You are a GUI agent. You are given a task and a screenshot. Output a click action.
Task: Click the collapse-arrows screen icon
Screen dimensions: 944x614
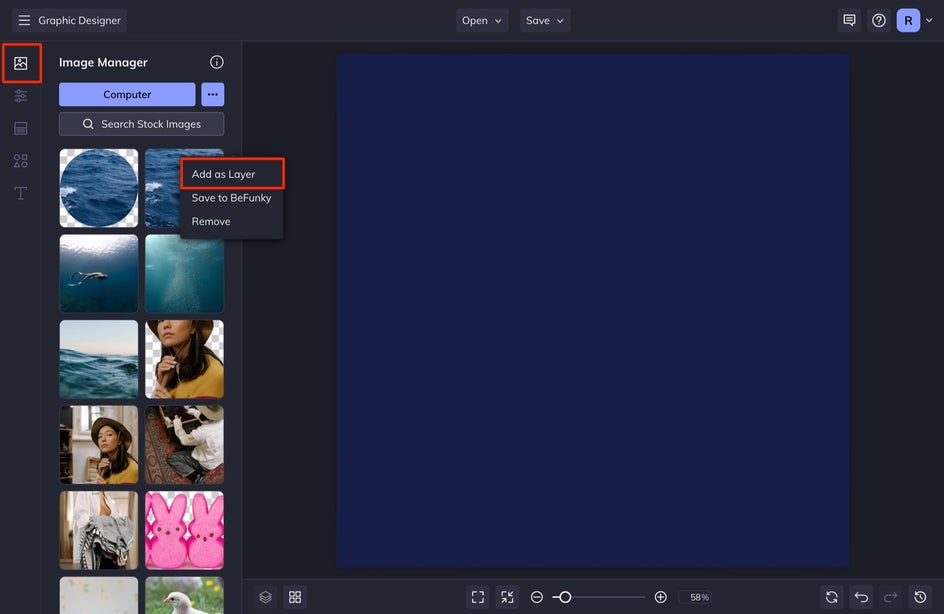508,597
